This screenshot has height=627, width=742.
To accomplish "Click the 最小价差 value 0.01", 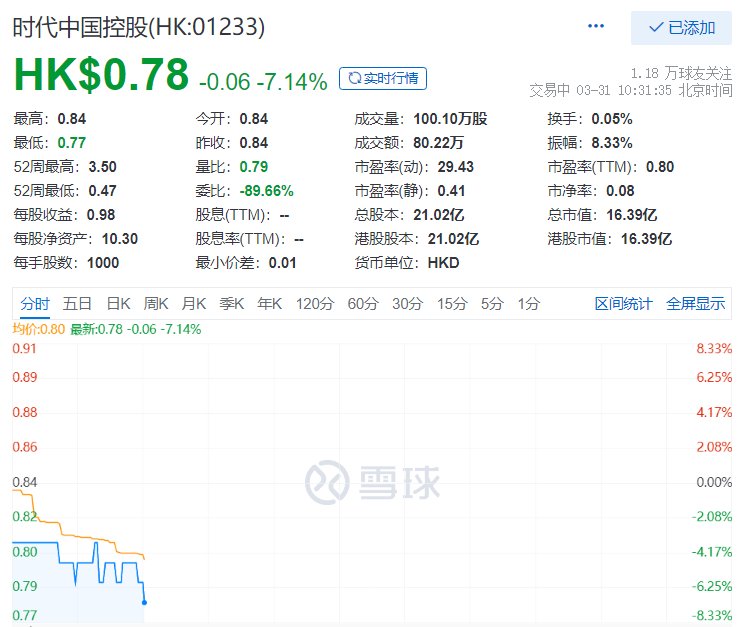I will click(x=283, y=263).
